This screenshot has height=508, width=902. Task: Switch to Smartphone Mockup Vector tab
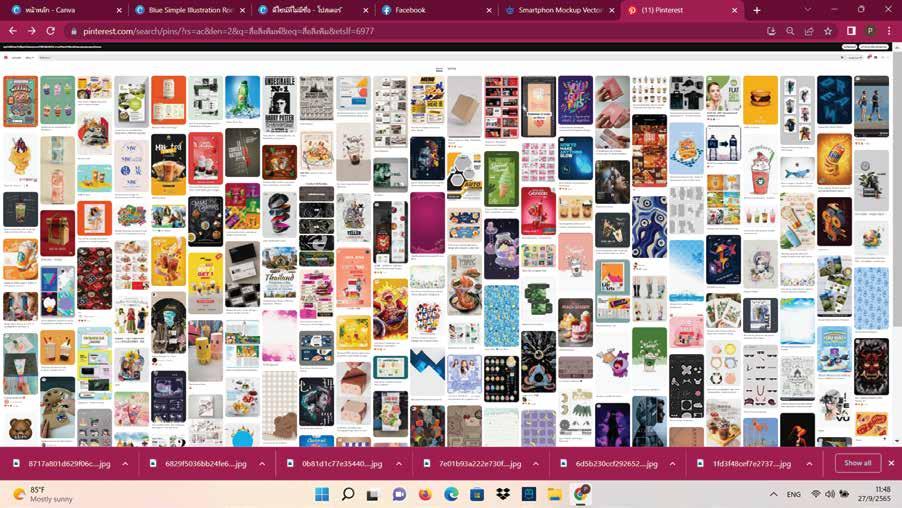561,10
